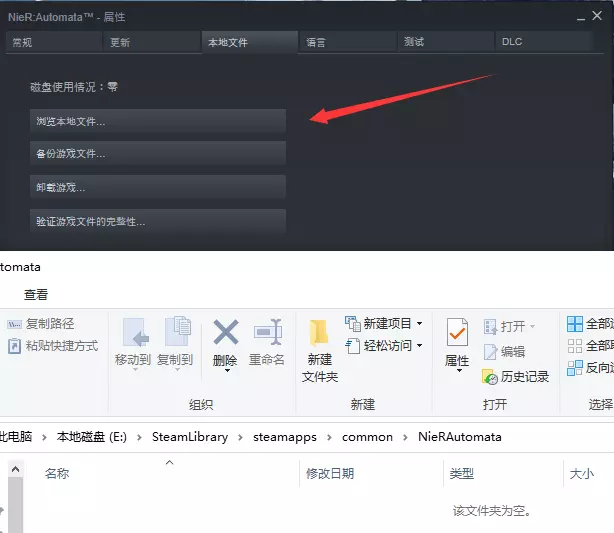This screenshot has width=614, height=533.
Task: Click steamapps in the breadcrumb path
Action: pos(285,437)
